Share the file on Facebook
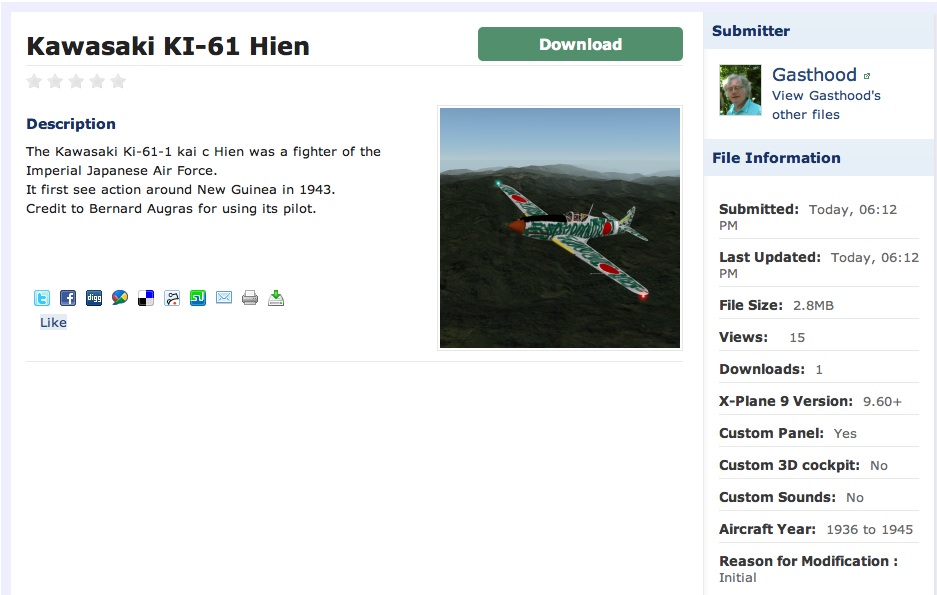937x595 pixels. point(68,298)
